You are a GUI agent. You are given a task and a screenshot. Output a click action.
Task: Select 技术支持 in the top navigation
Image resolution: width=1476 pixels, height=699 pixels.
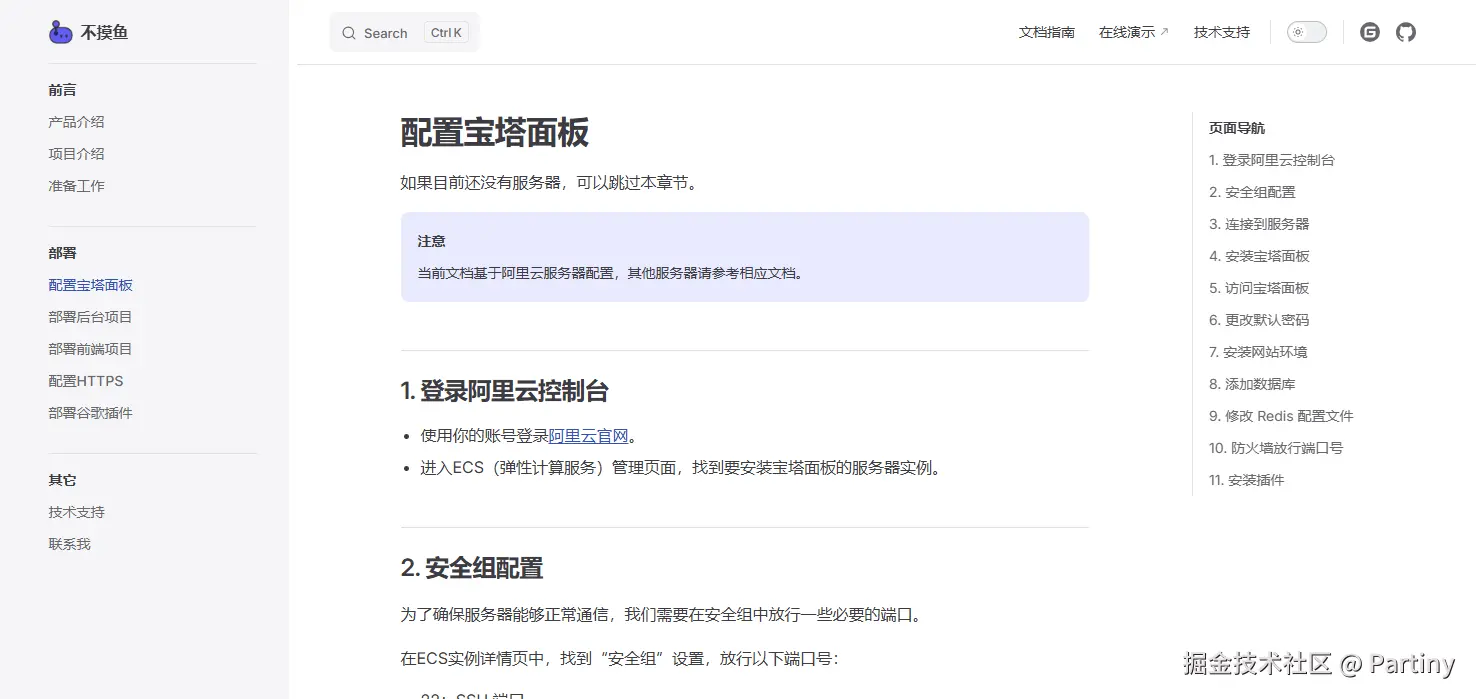tap(1221, 32)
